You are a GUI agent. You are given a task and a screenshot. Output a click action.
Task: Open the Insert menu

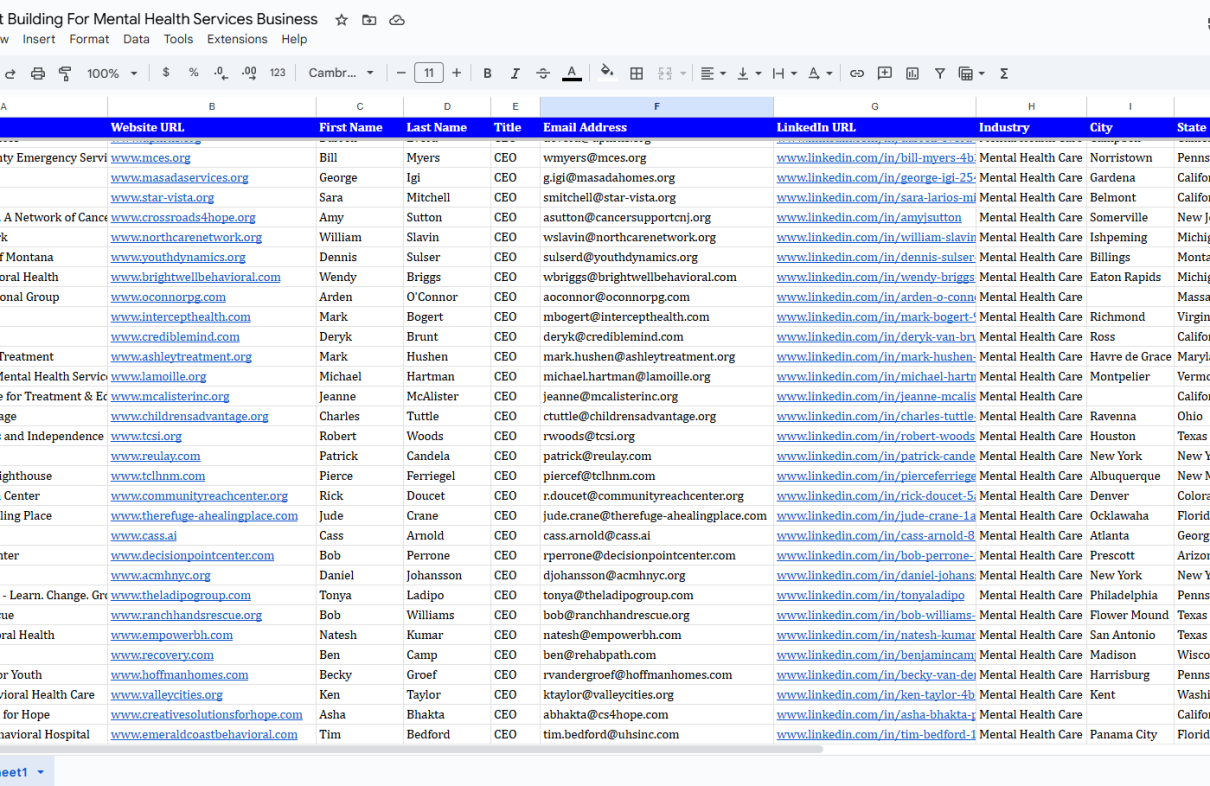point(39,39)
